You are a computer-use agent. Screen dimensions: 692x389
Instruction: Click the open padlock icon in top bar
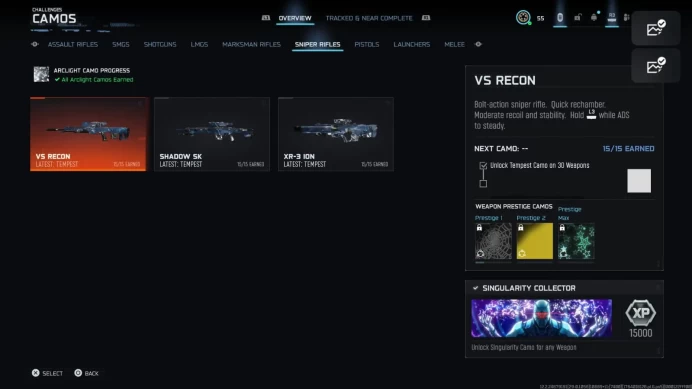click(577, 17)
